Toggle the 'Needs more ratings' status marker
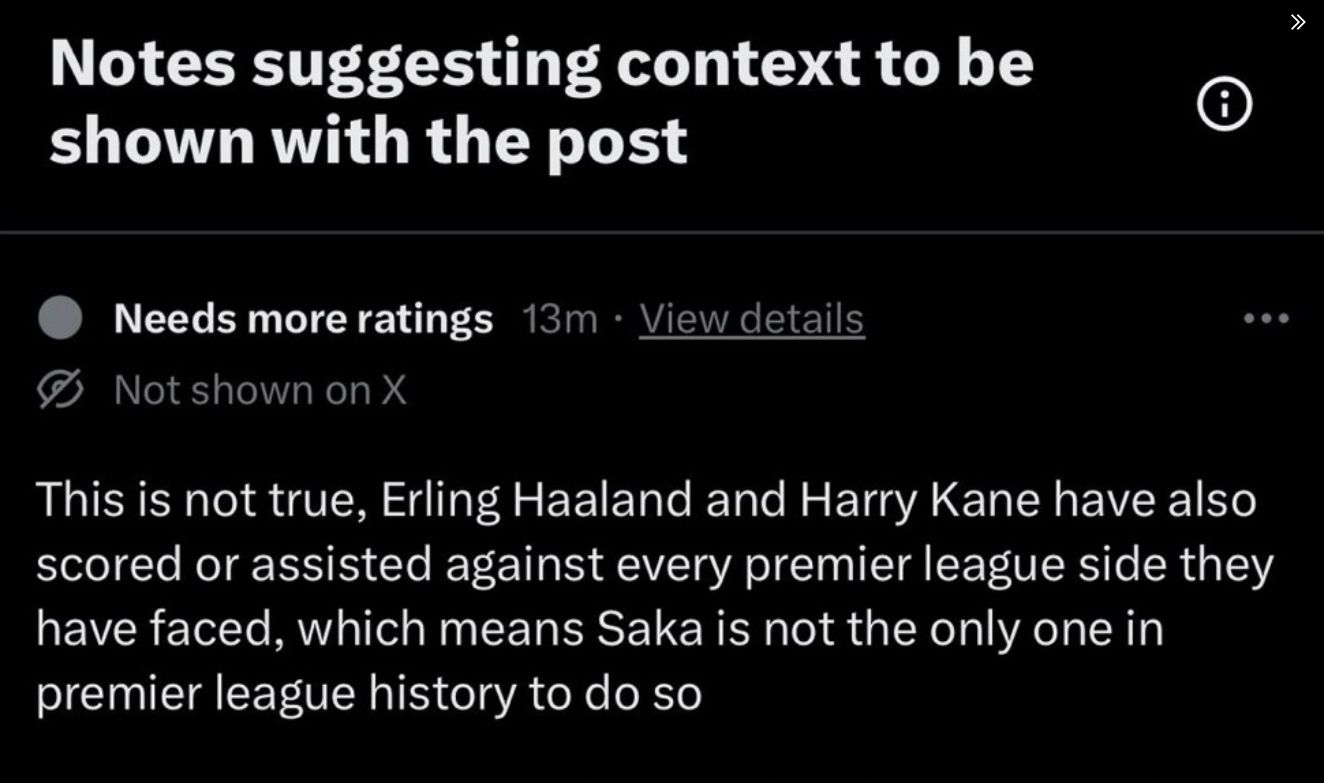1324x783 pixels. (x=62, y=317)
